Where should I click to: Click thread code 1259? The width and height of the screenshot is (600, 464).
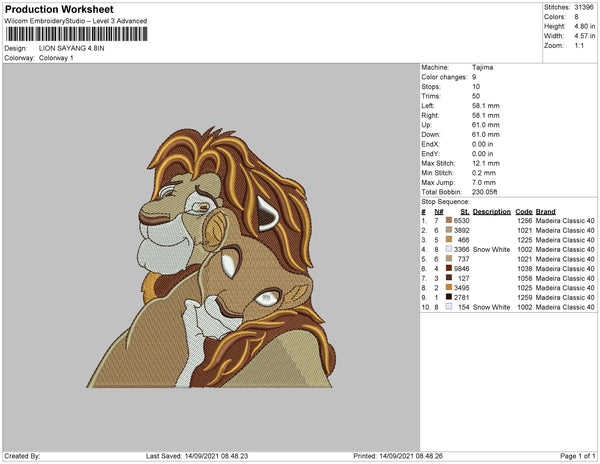[525, 297]
